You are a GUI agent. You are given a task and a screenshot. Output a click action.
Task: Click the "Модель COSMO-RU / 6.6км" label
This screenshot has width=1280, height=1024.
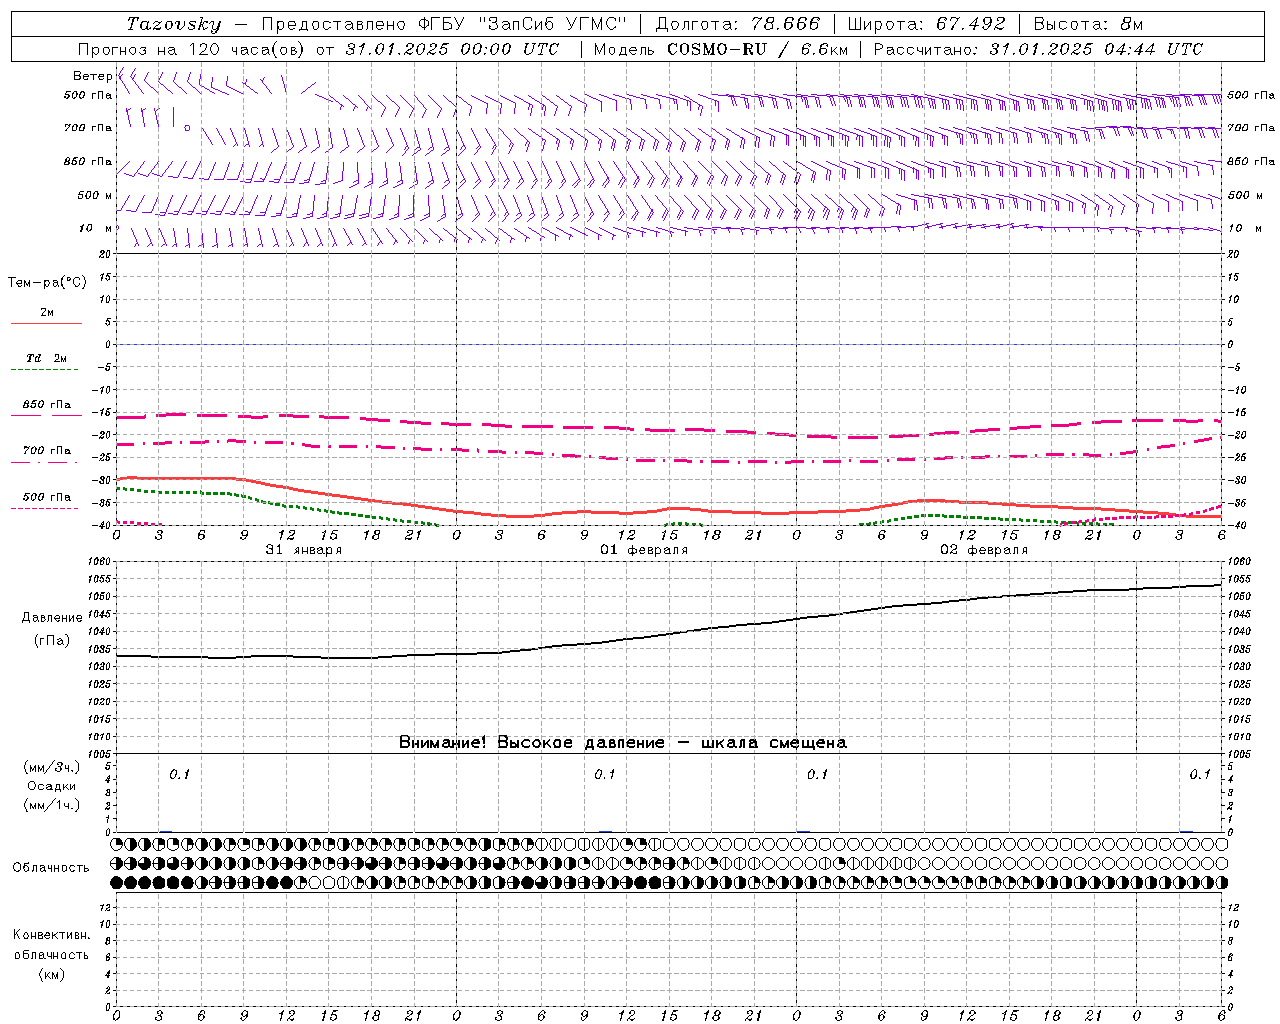720,49
